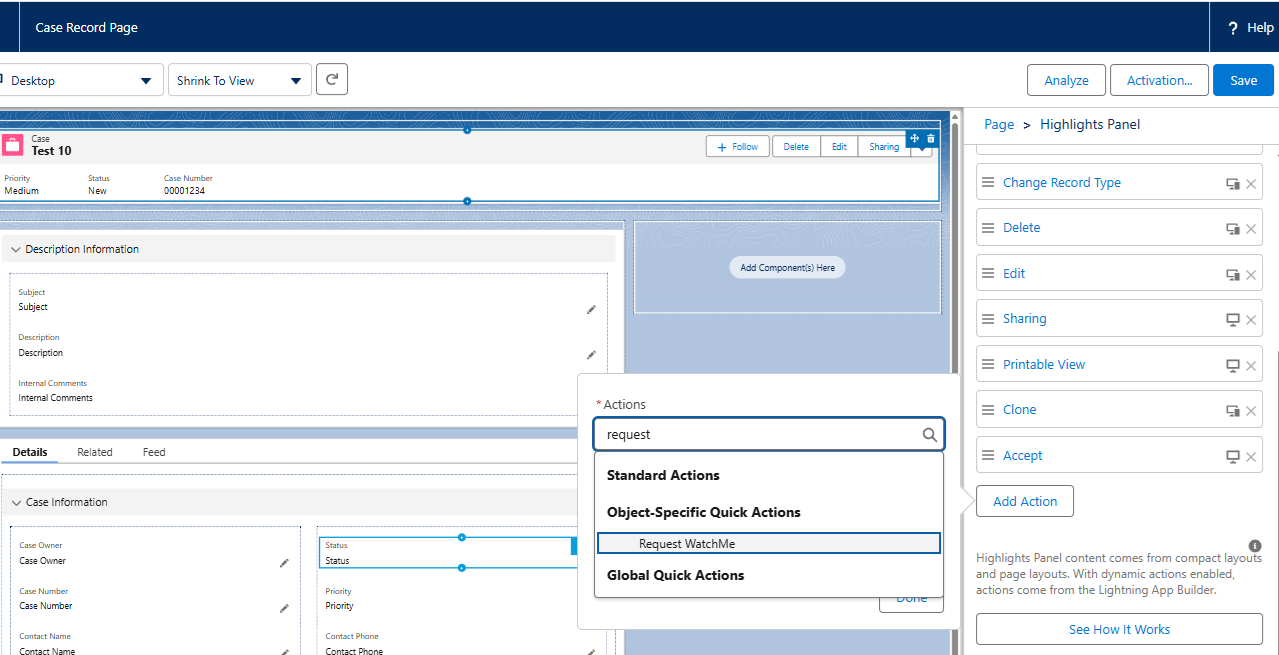The width and height of the screenshot is (1279, 655).
Task: Click the move handle on Highlights Panel
Action: [x=914, y=138]
